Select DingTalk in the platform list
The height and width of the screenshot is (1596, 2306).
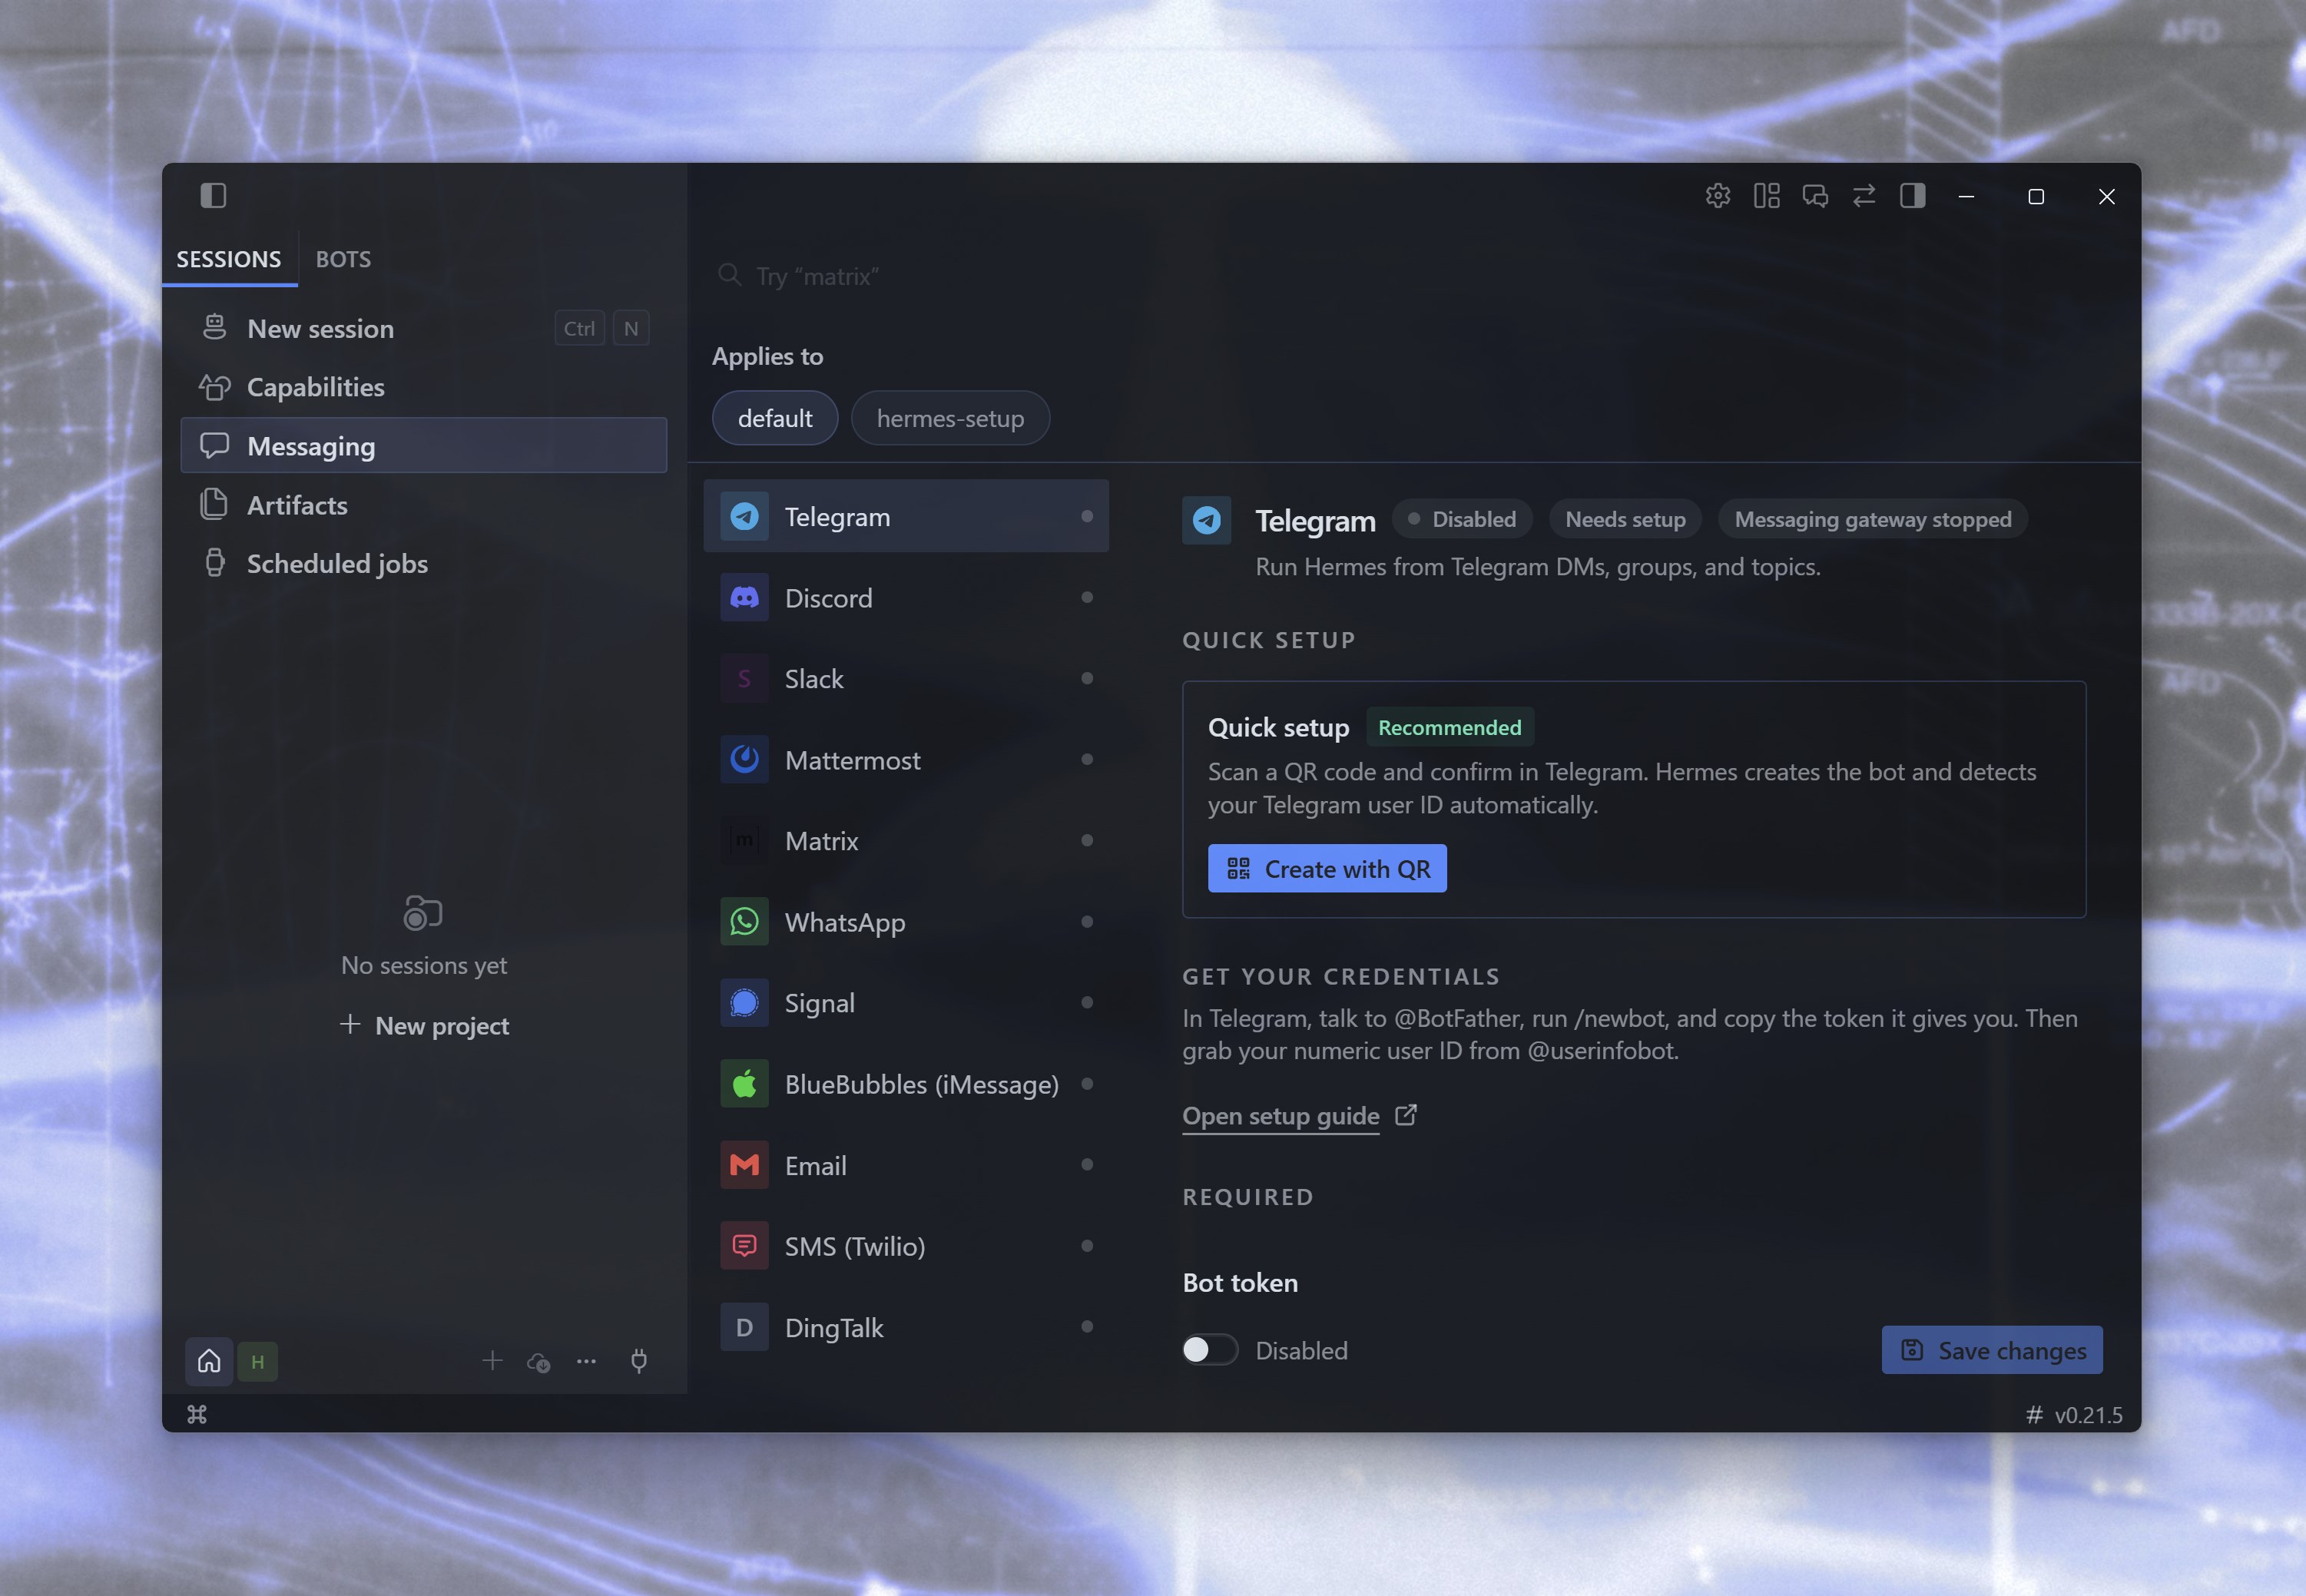click(x=906, y=1328)
